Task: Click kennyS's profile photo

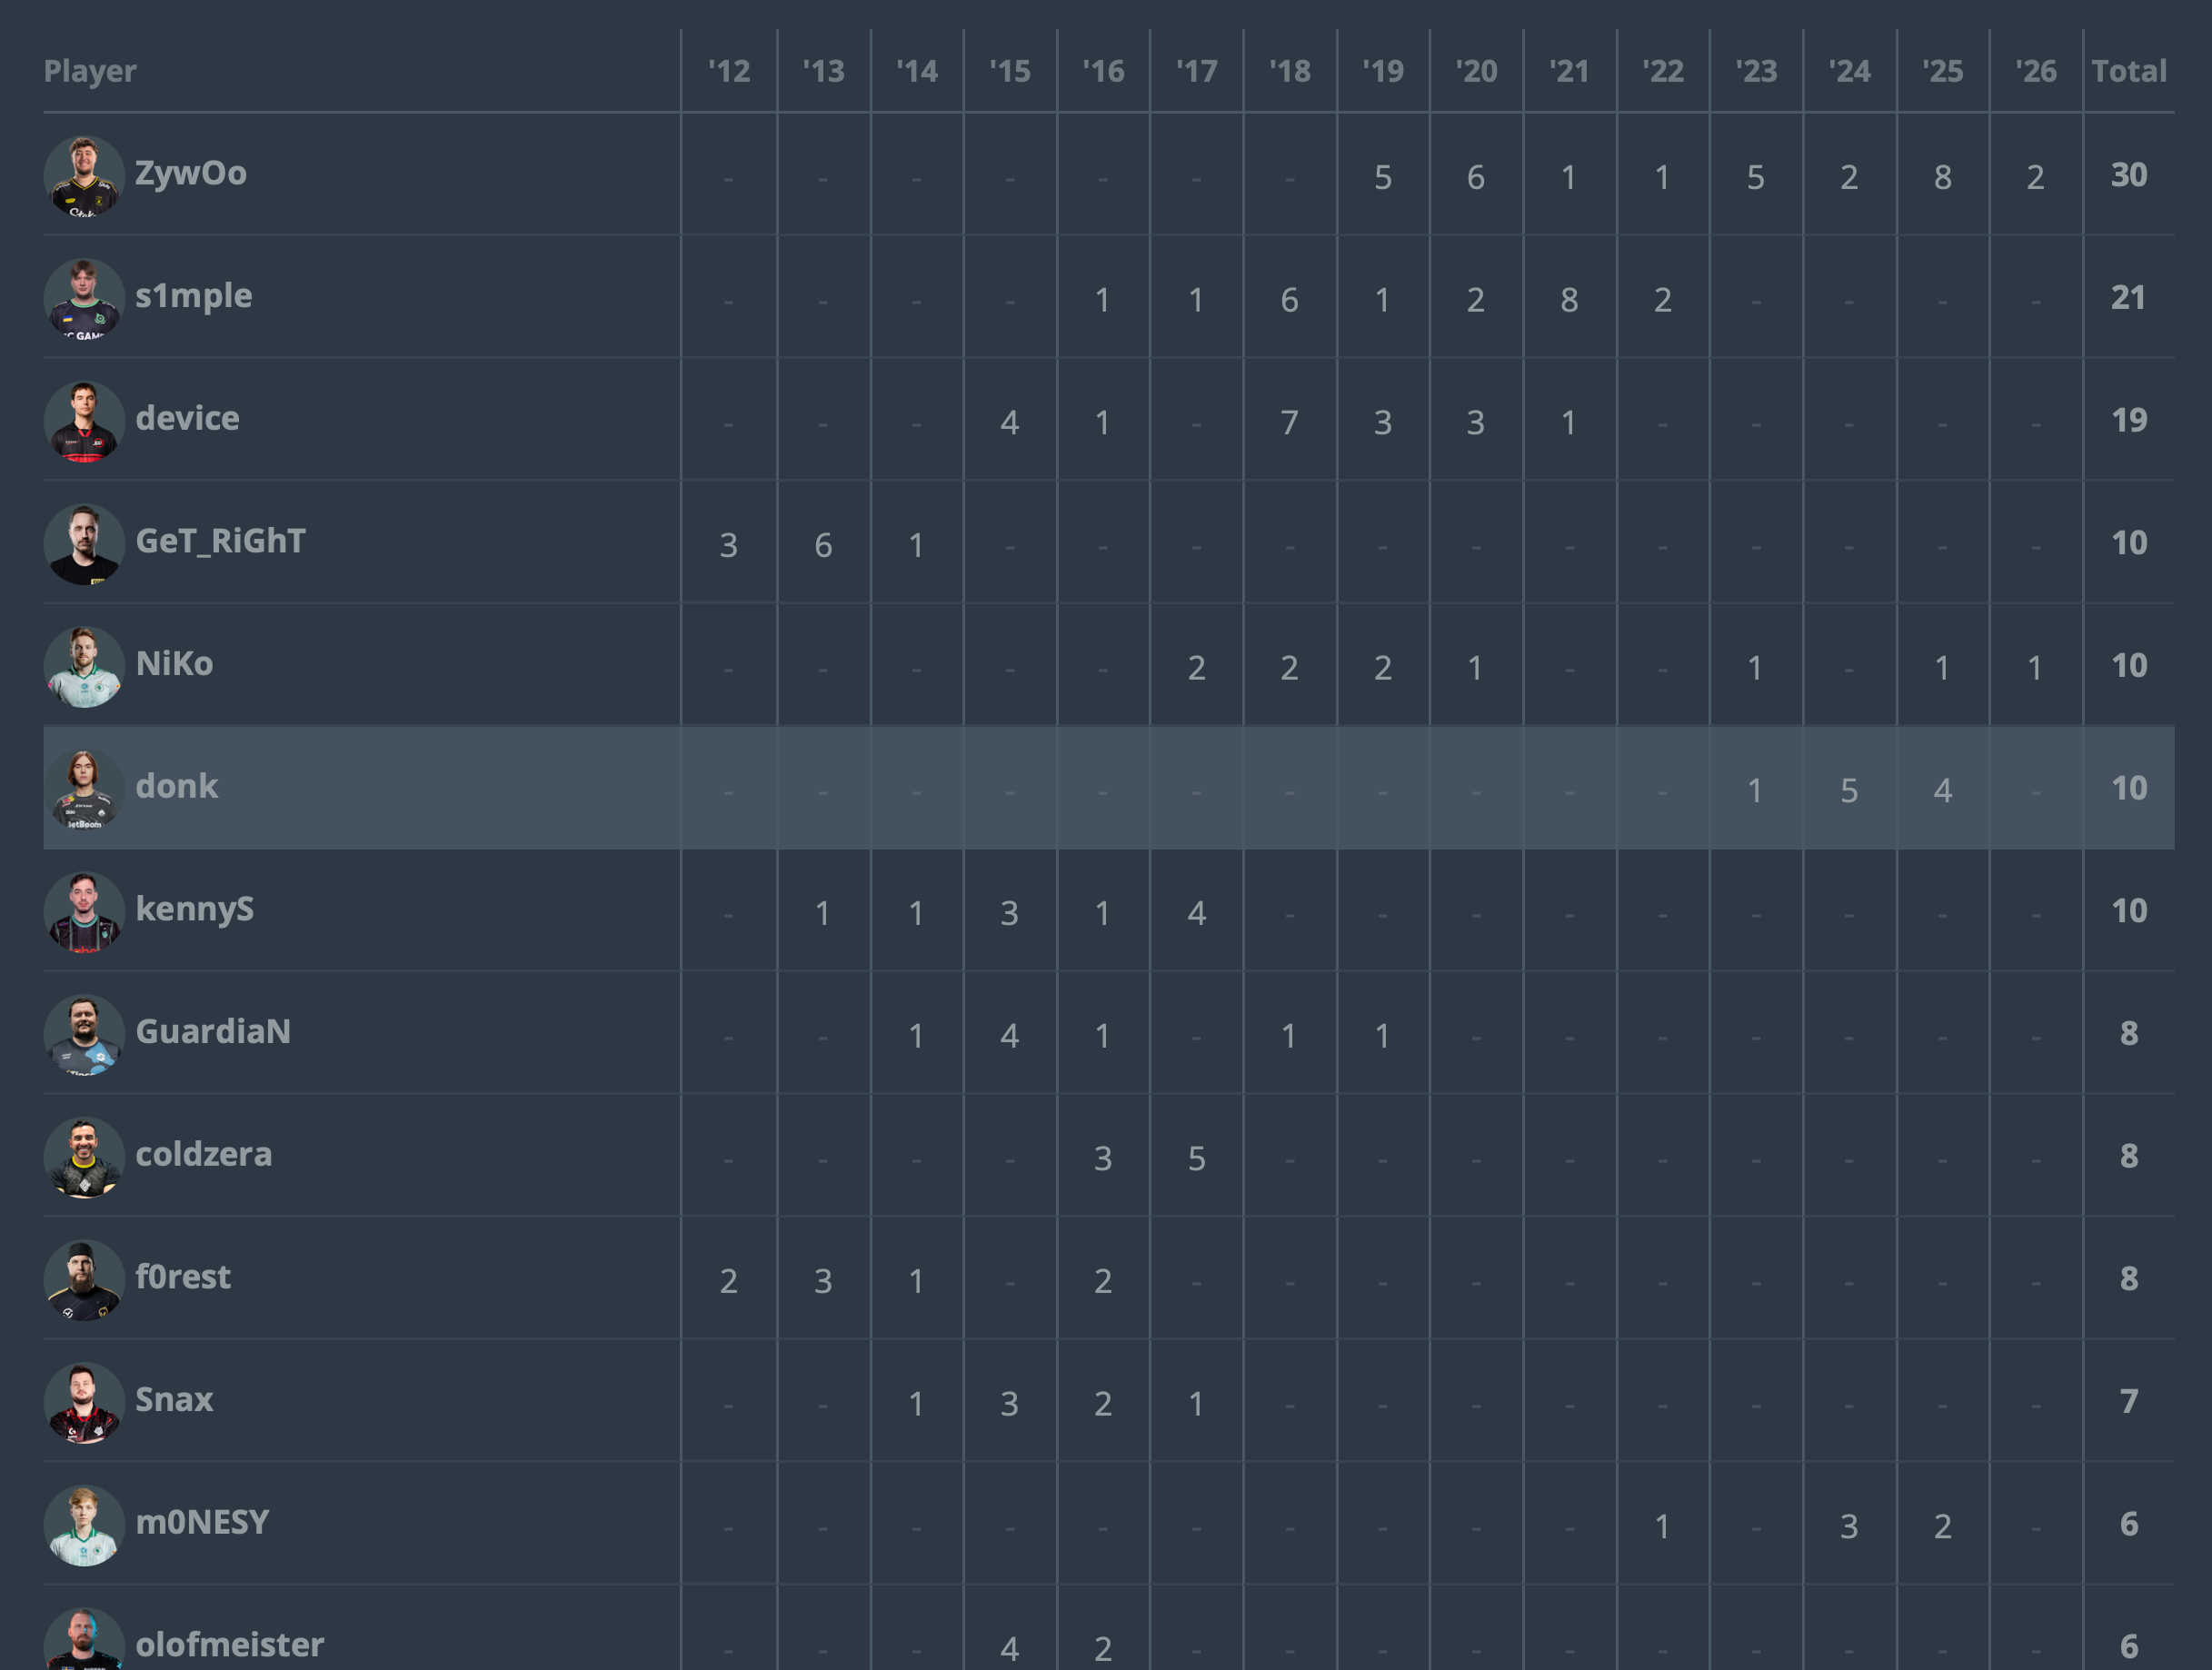Action: point(84,912)
